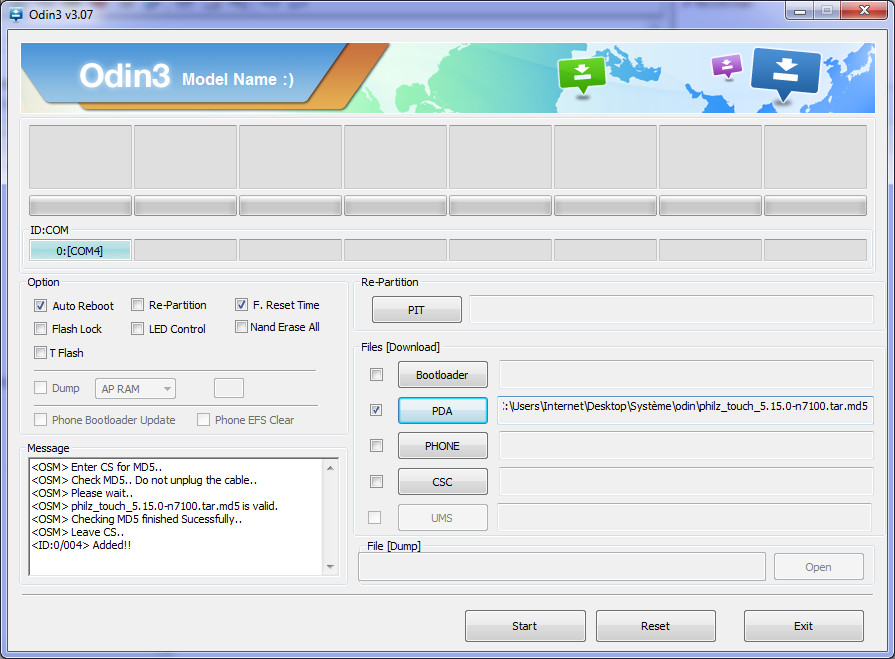Toggle Phone EFS Clear checkbox
Viewport: 895px width, 659px height.
coord(203,419)
